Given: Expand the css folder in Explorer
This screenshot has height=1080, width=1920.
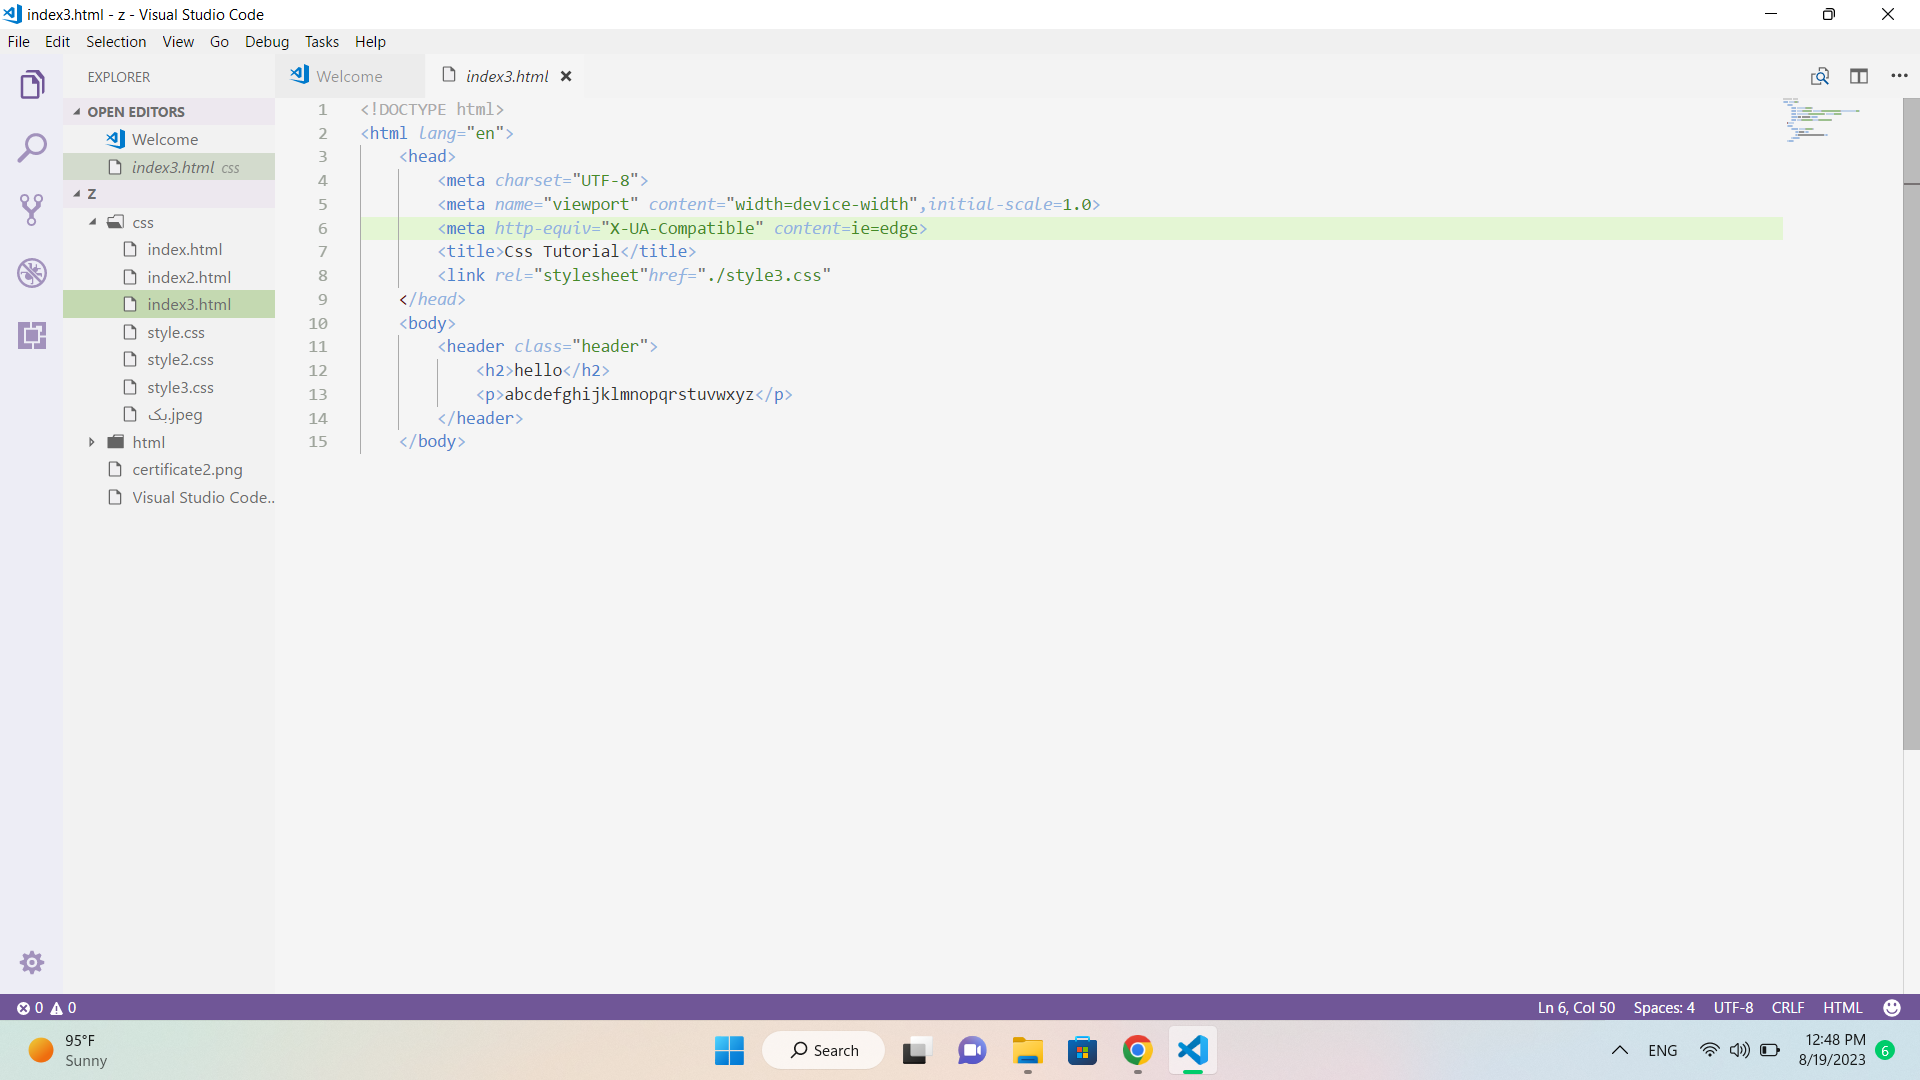Looking at the screenshot, I should click(x=91, y=222).
